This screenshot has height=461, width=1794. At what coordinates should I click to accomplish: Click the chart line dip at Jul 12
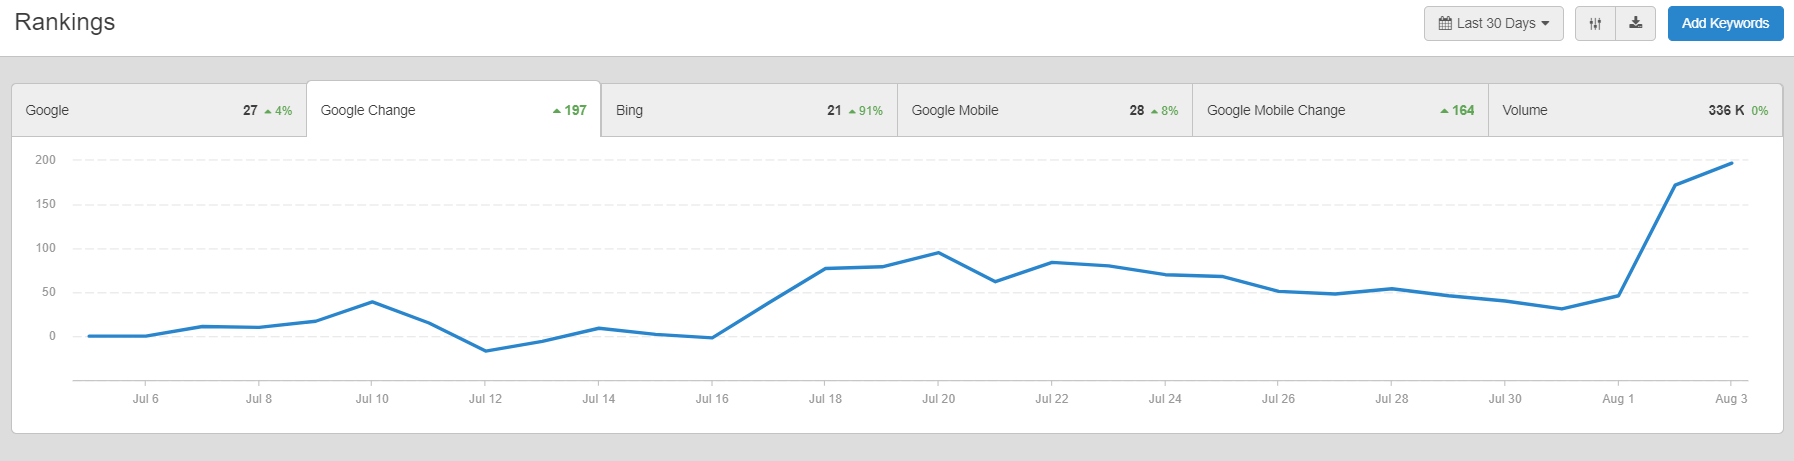coord(485,351)
